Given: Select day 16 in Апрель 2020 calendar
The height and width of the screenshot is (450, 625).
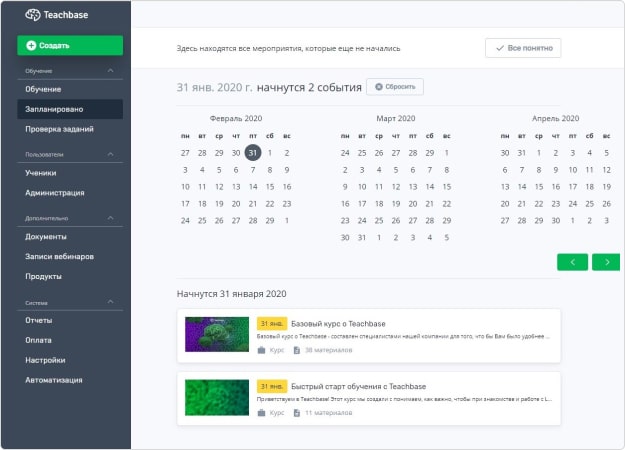Looking at the screenshot, I should (556, 187).
